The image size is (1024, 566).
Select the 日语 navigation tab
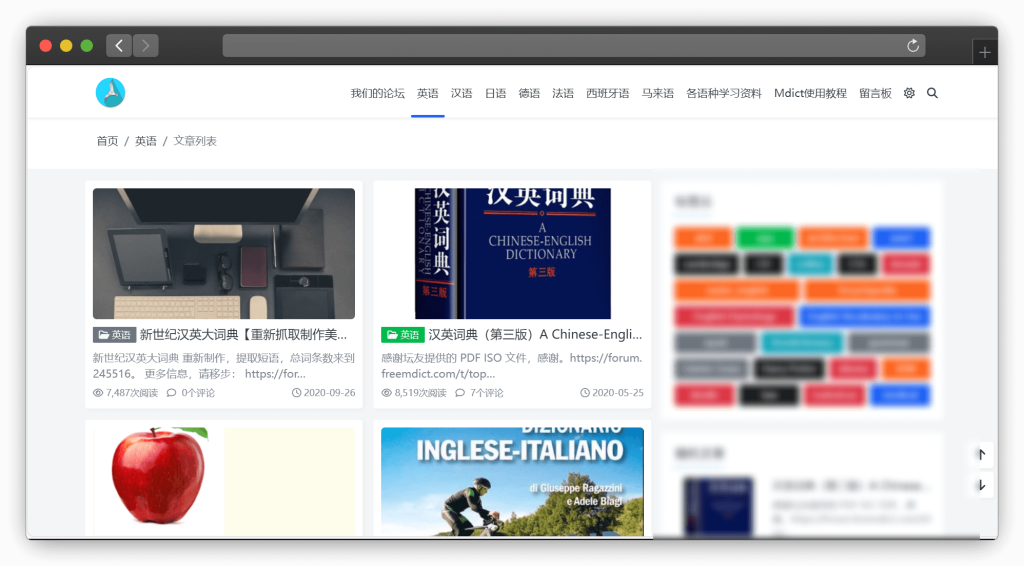pos(496,93)
